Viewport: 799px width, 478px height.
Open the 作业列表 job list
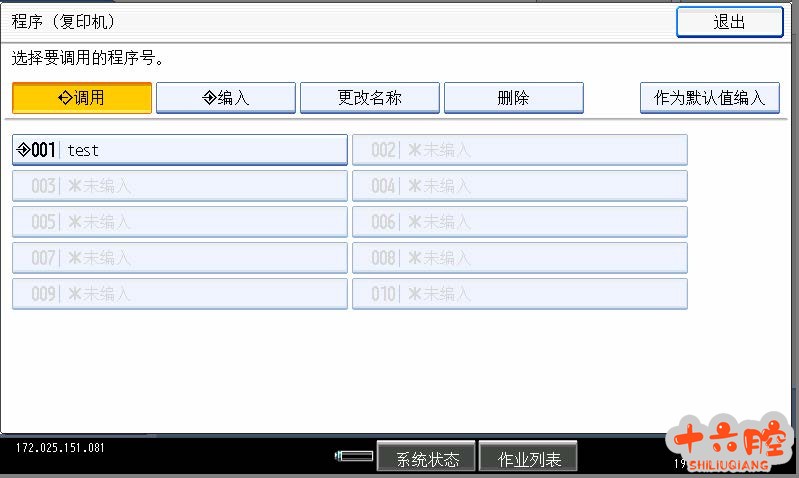pos(528,459)
